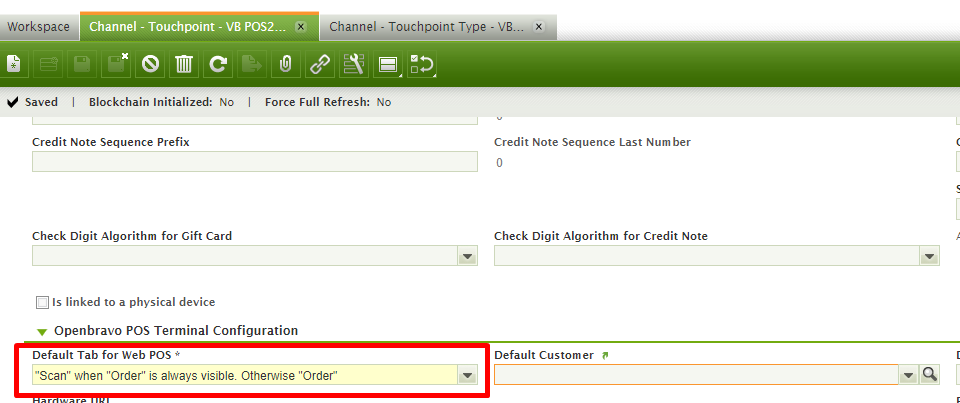Image resolution: width=960 pixels, height=403 pixels.
Task: Delete the record with trash icon
Action: [184, 64]
